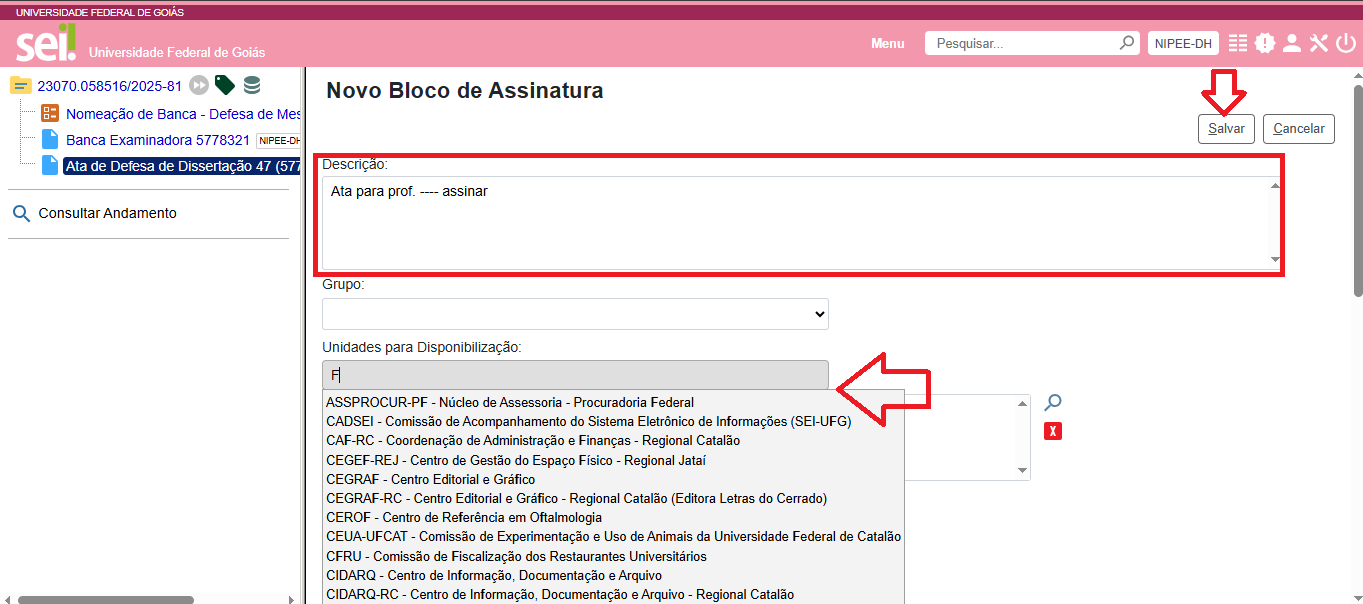Click the green tag icon beside process number
The image size is (1363, 604).
tap(224, 85)
